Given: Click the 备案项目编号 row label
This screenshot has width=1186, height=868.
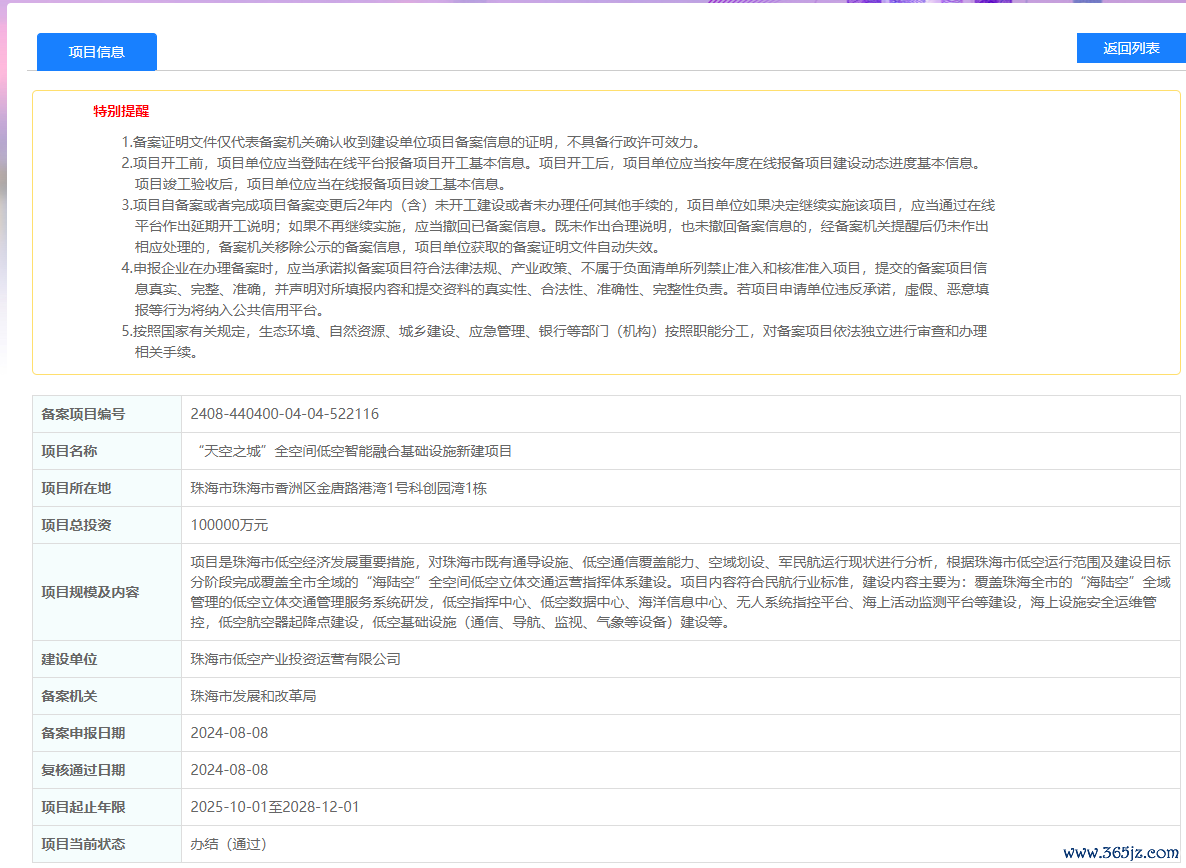Looking at the screenshot, I should 83,414.
